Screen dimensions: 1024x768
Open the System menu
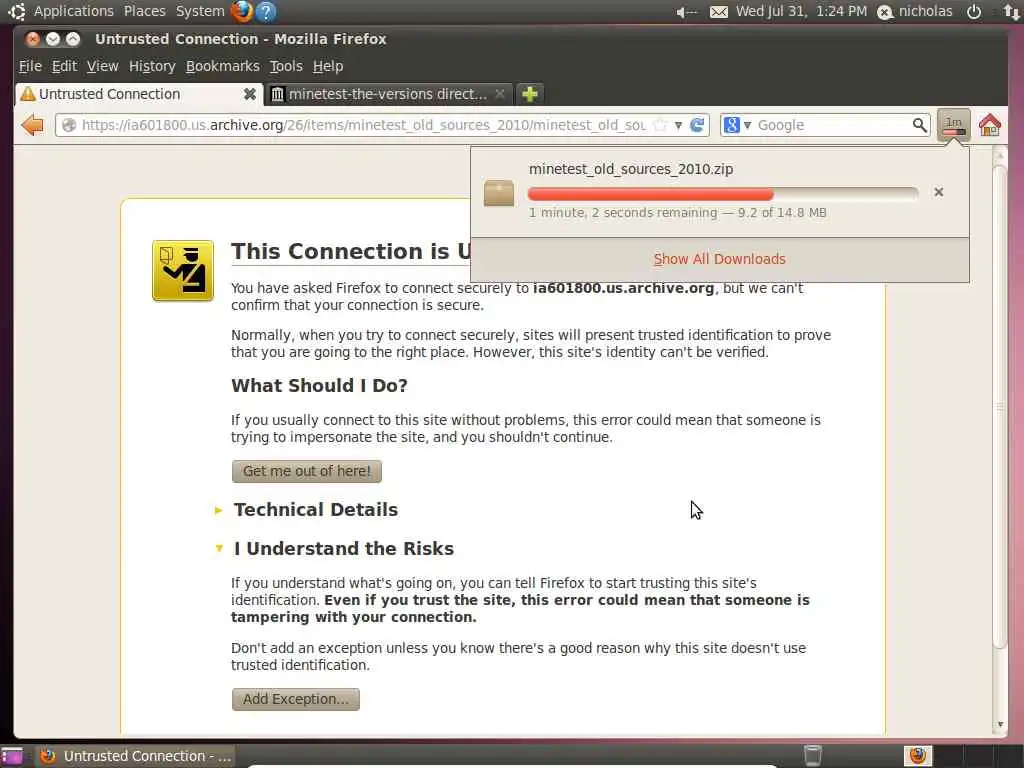[x=200, y=11]
